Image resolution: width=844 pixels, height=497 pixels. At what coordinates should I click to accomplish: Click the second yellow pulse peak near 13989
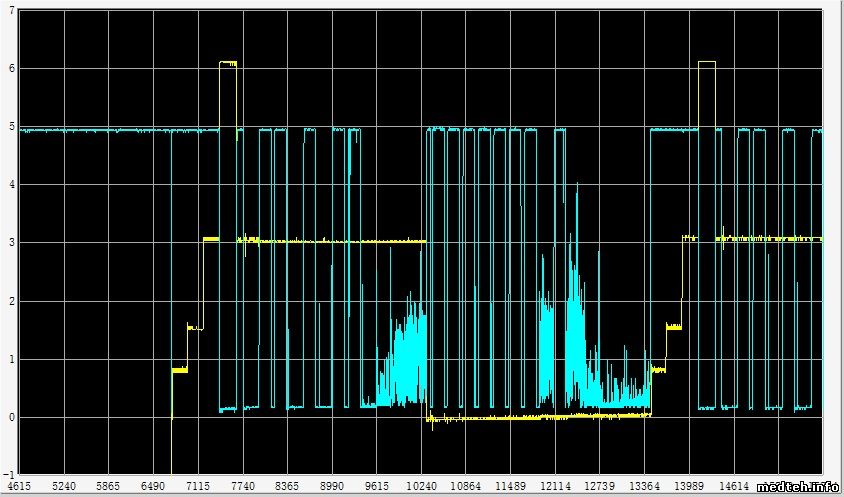(706, 62)
